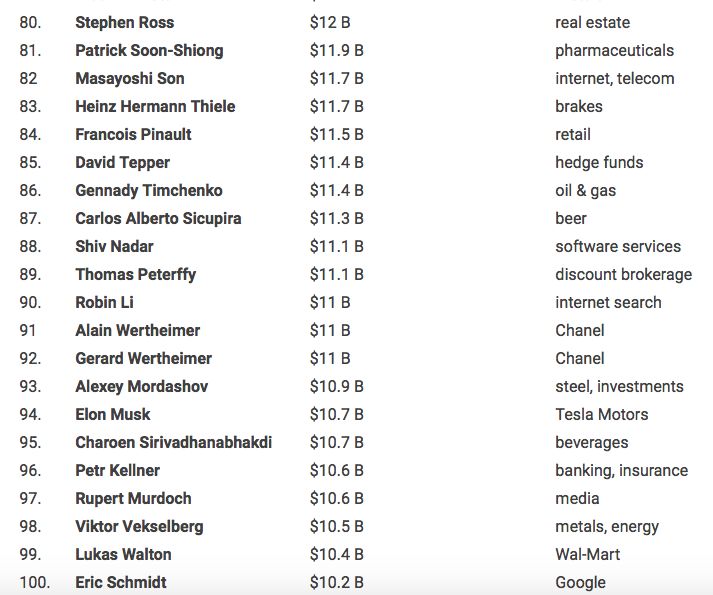This screenshot has width=713, height=595.
Task: Click Francois Pinault's name
Action: [x=133, y=134]
